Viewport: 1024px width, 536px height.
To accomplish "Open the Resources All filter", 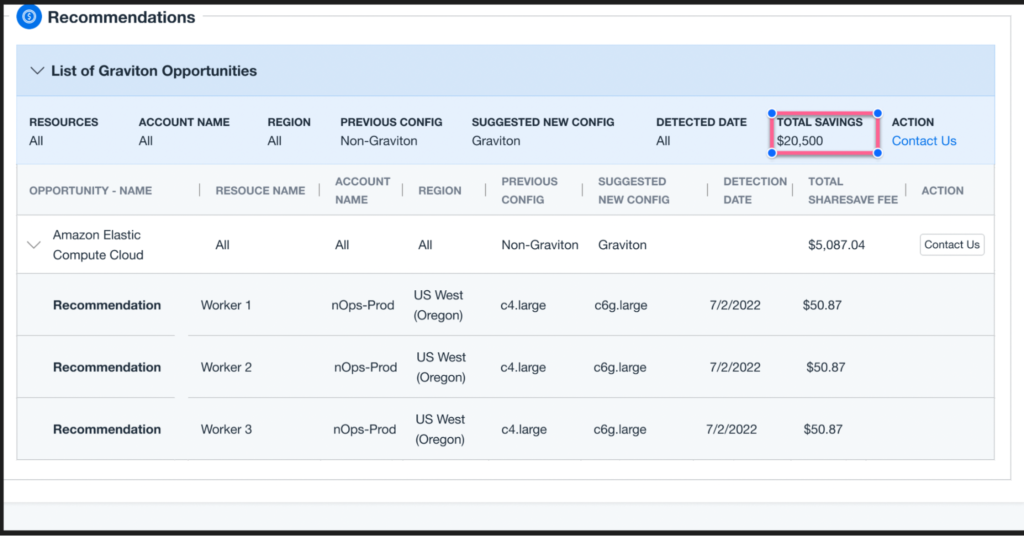I will coord(36,141).
